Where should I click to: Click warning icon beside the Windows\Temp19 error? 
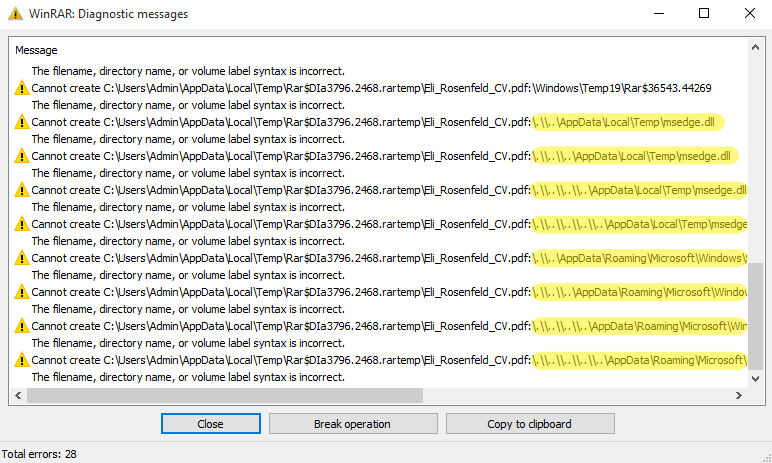coord(21,88)
